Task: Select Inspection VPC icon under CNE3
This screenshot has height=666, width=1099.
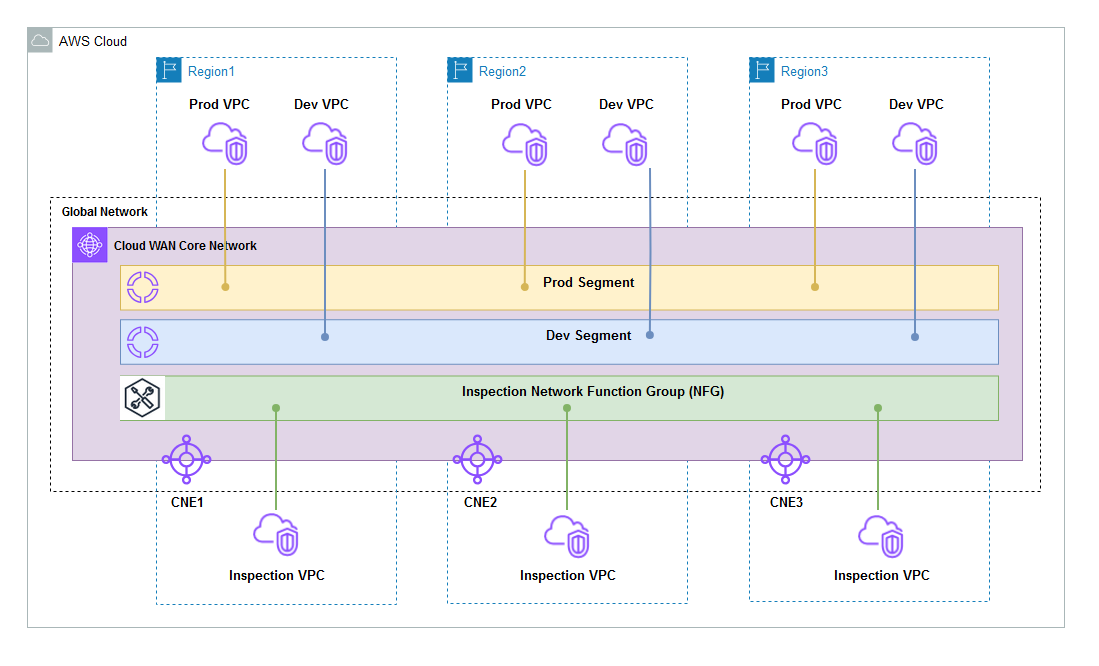Action: 881,536
